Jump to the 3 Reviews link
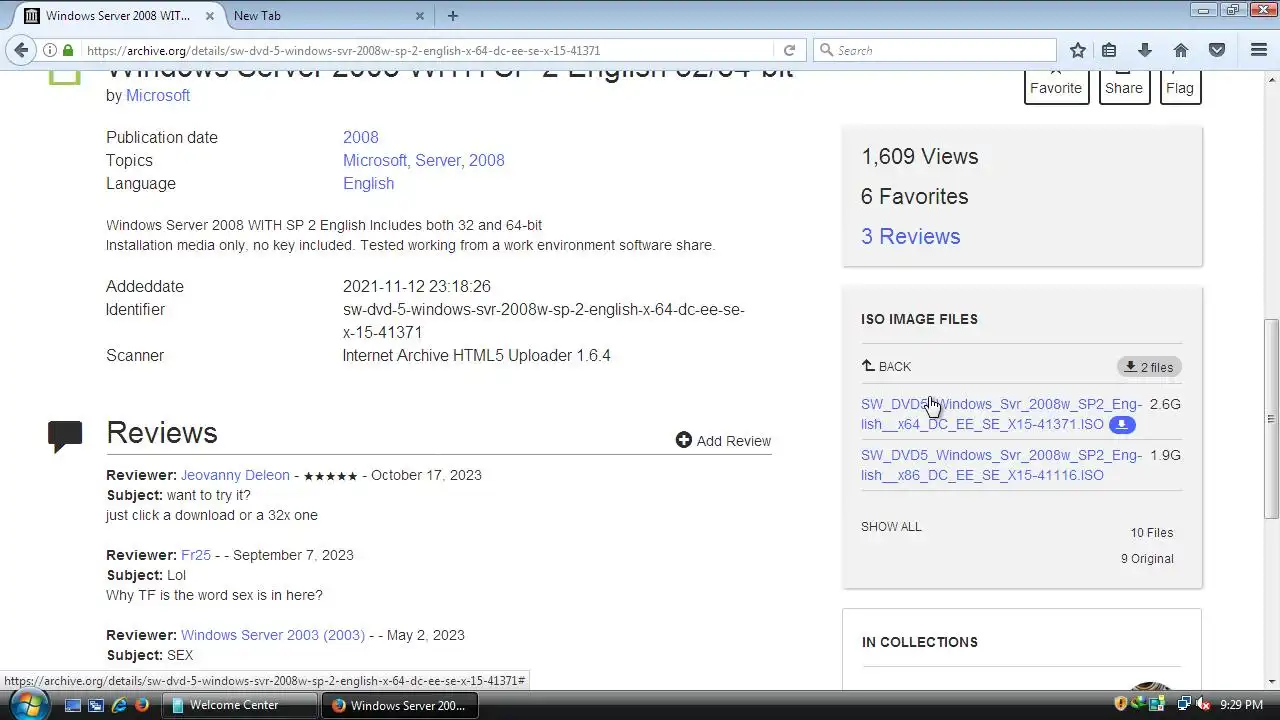 [x=910, y=236]
